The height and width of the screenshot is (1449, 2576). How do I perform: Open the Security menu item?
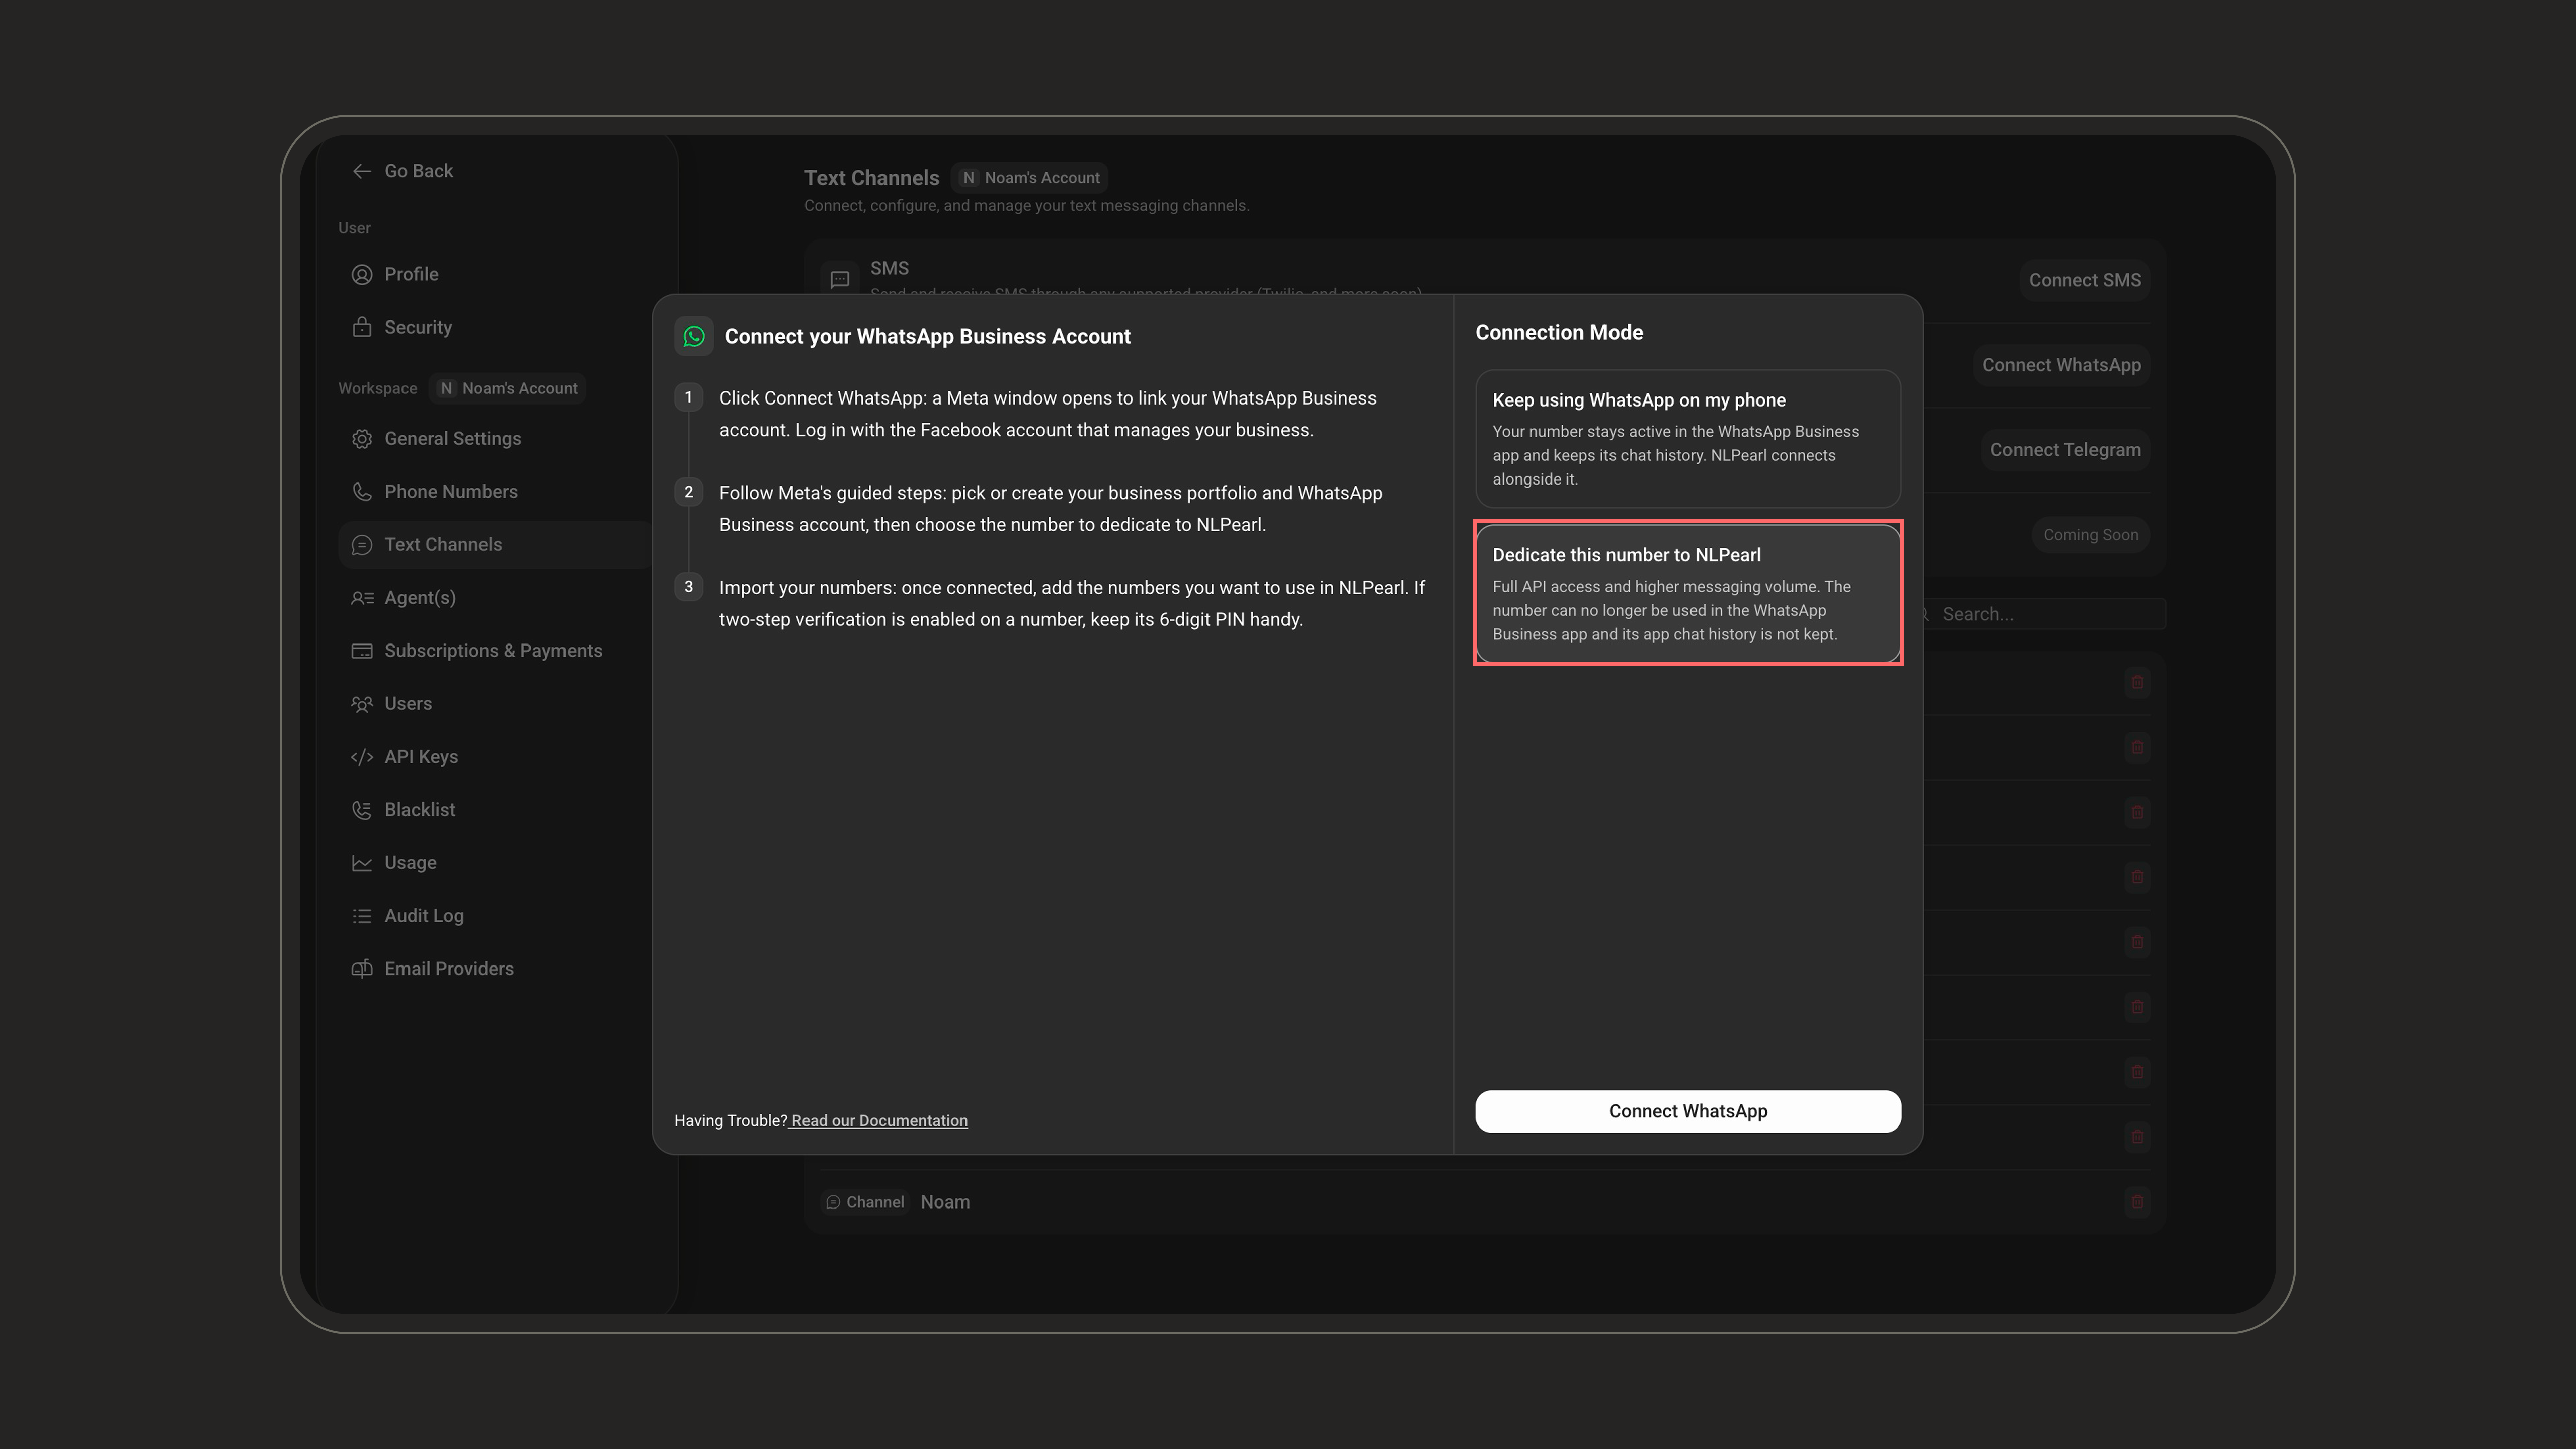click(x=495, y=327)
